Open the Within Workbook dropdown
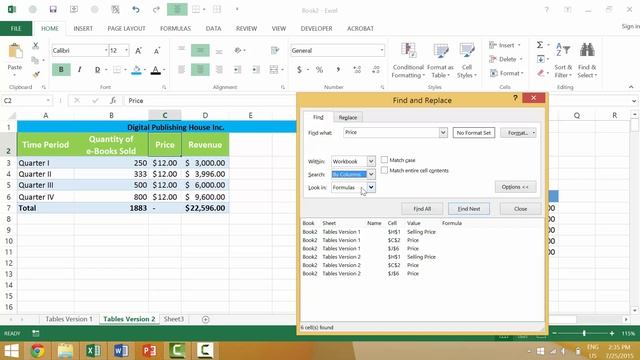640x360 pixels. point(371,162)
